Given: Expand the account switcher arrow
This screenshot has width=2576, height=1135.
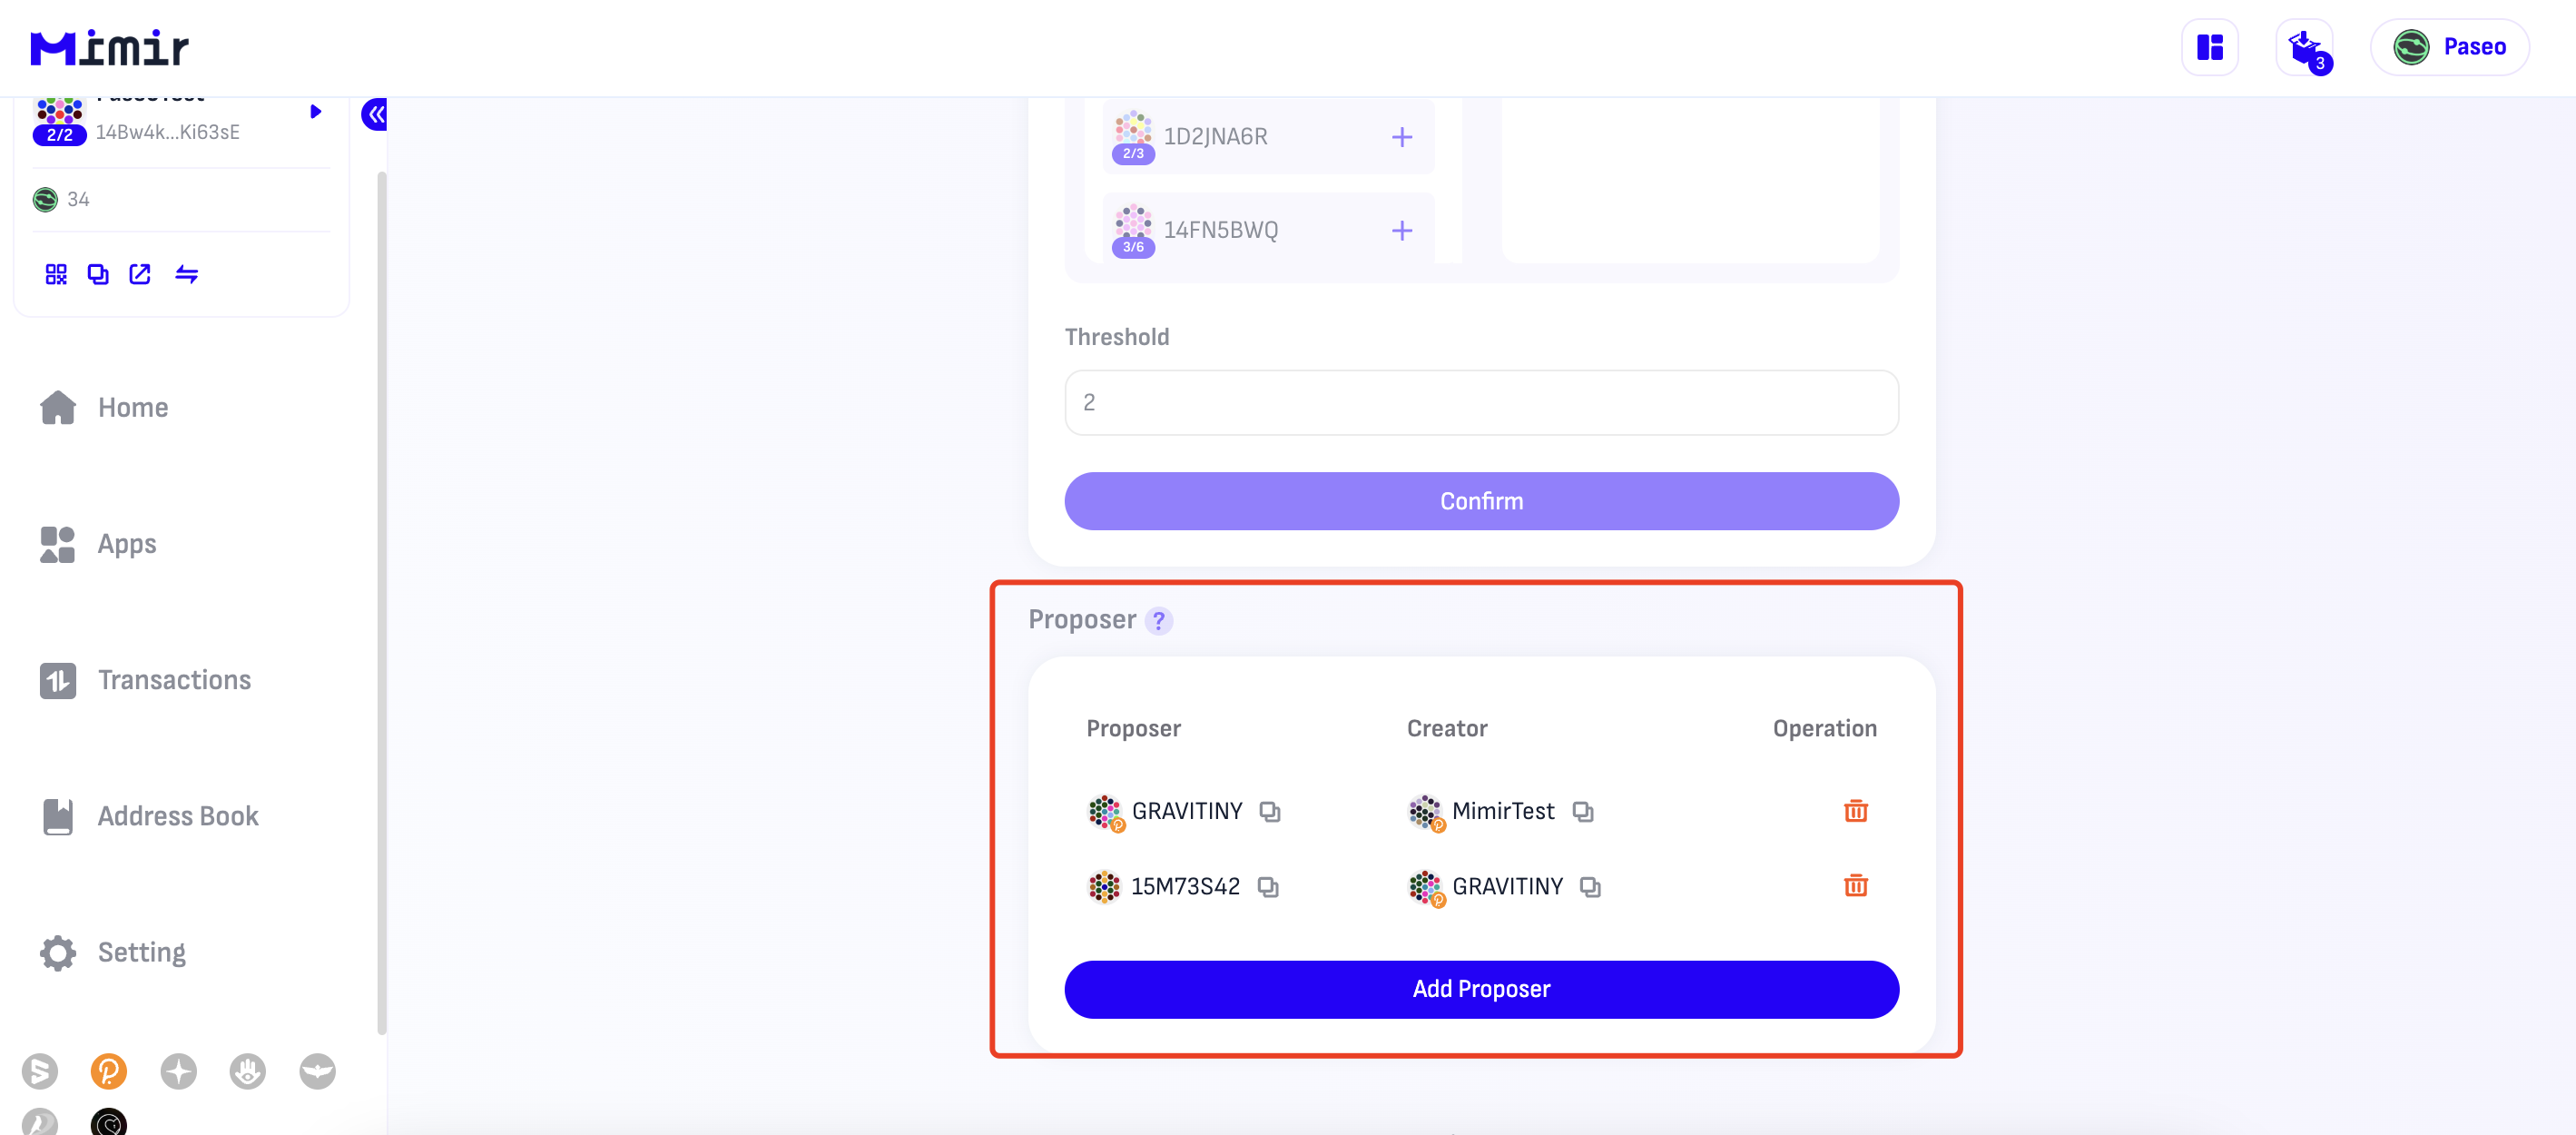Looking at the screenshot, I should tap(315, 112).
